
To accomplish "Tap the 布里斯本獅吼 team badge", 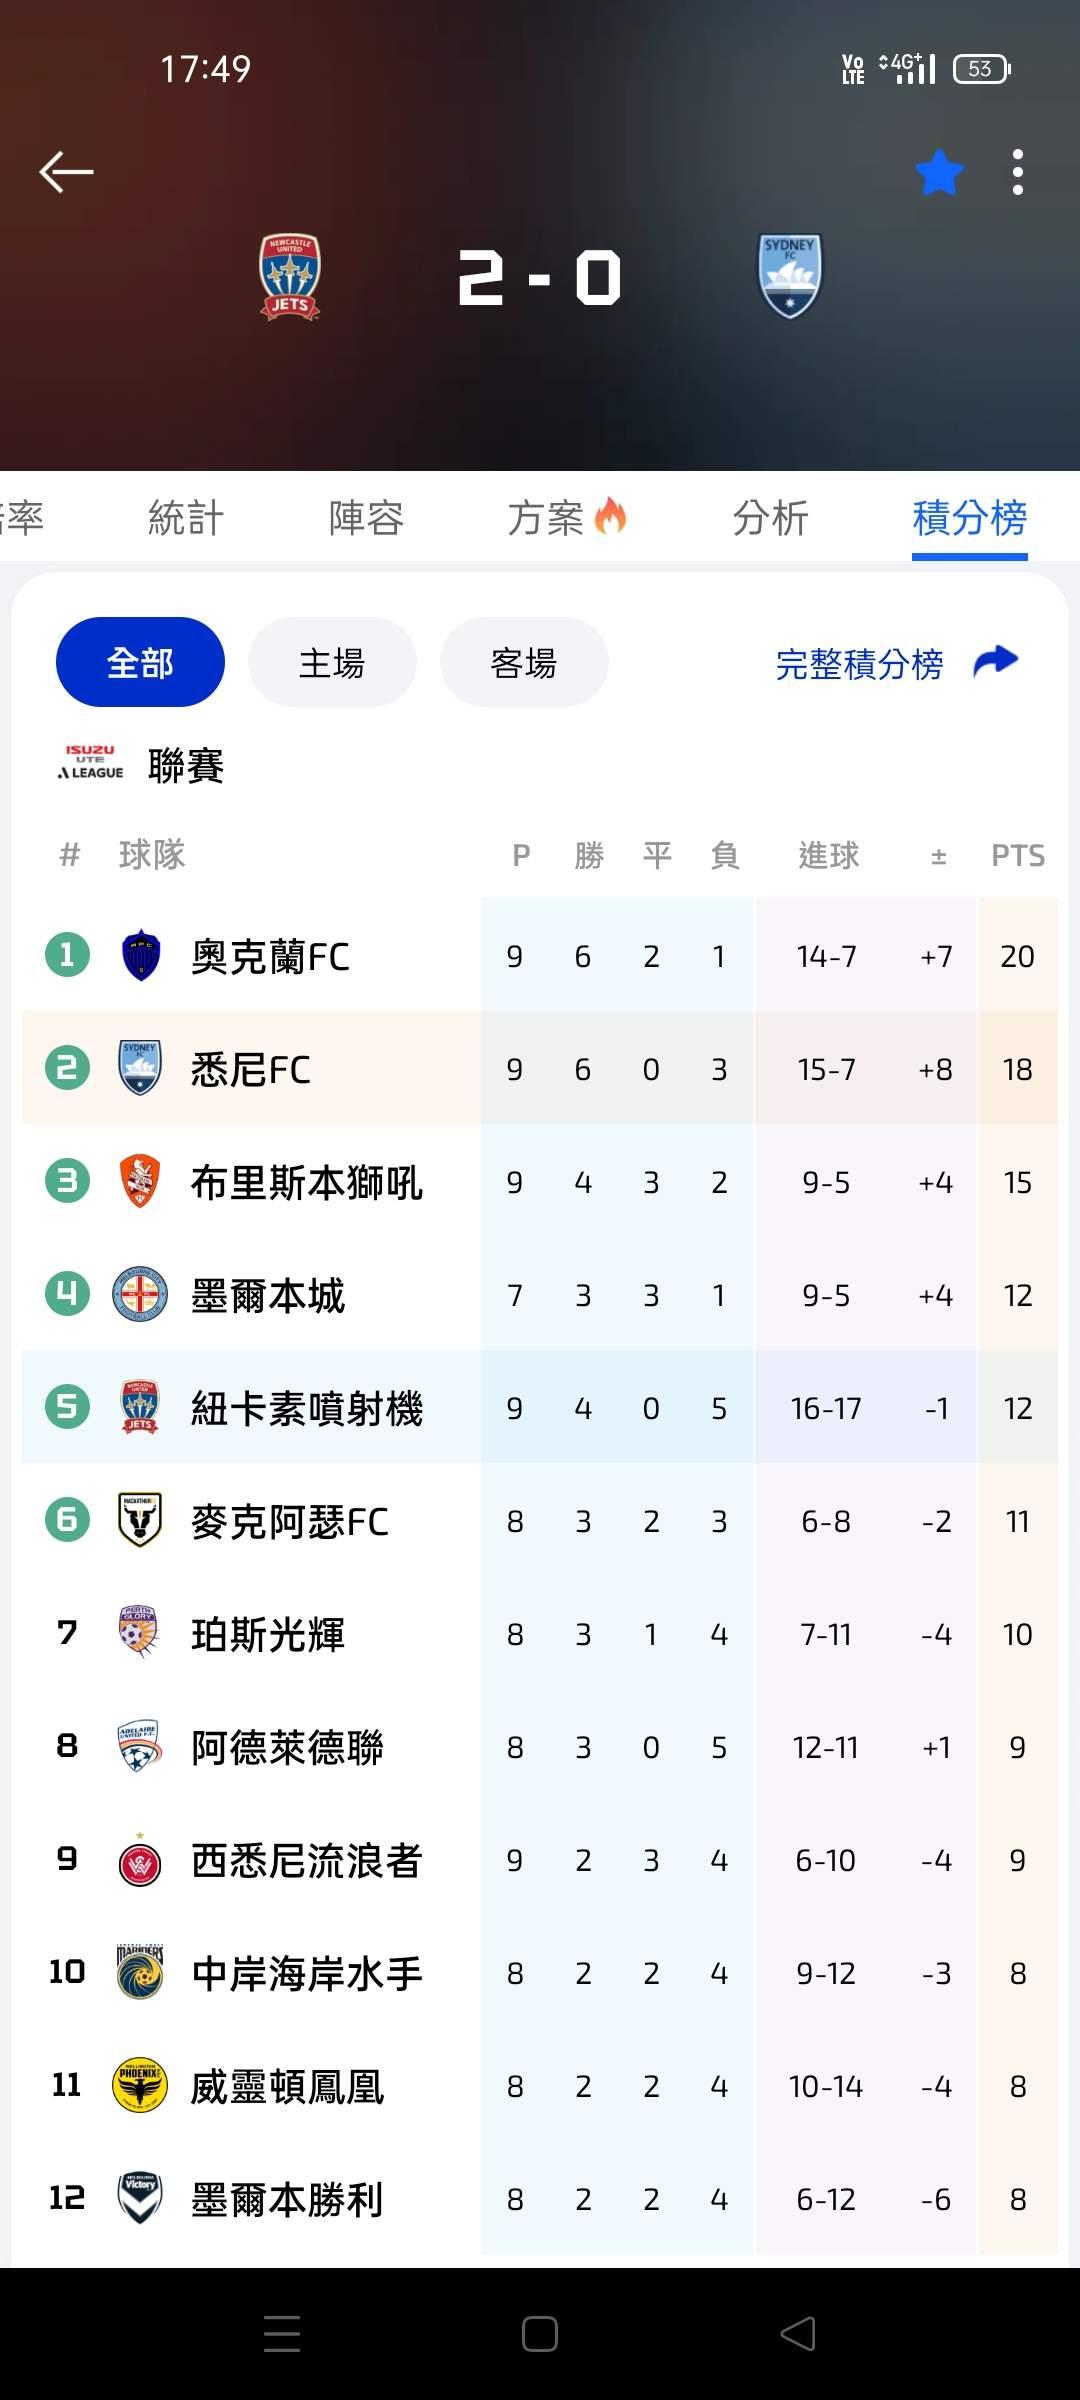I will (140, 1182).
